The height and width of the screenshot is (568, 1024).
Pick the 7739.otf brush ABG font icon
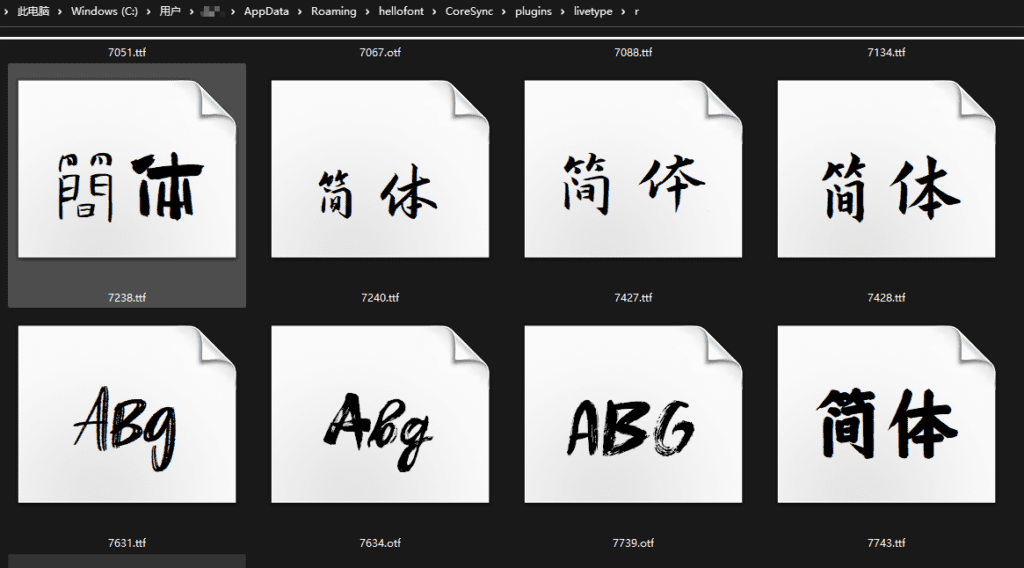coord(633,415)
